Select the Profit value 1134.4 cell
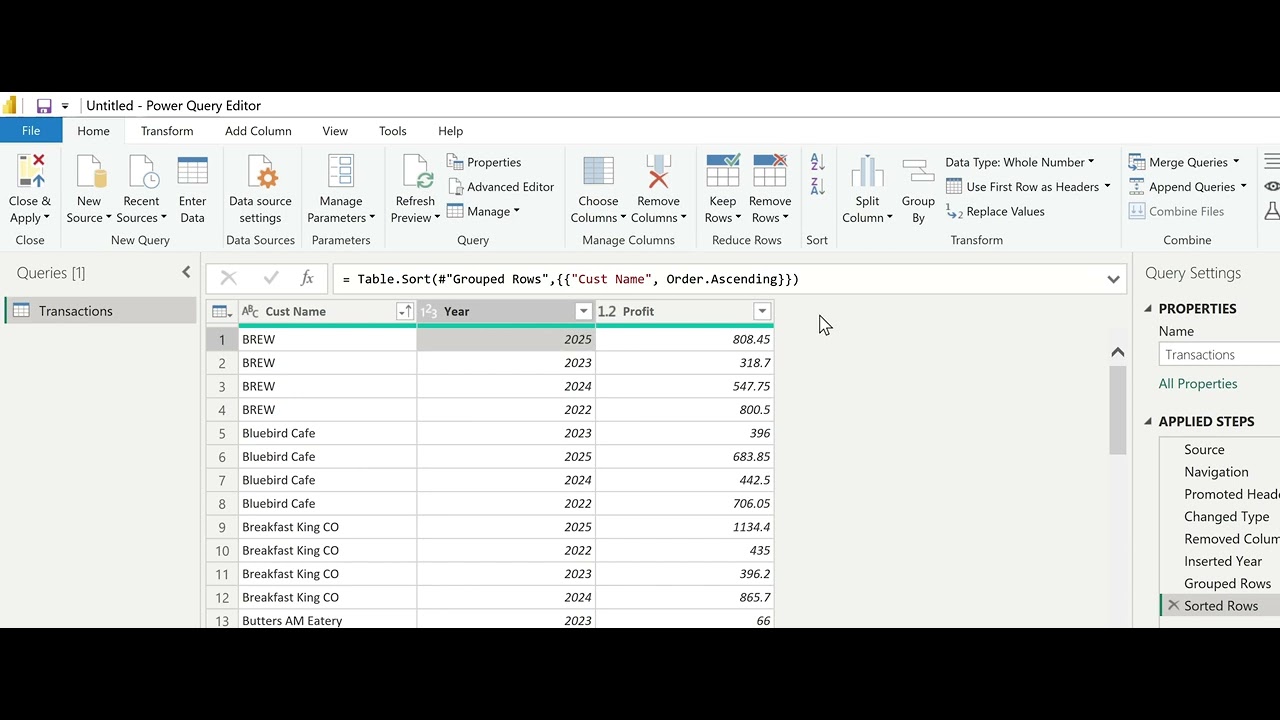 [684, 527]
